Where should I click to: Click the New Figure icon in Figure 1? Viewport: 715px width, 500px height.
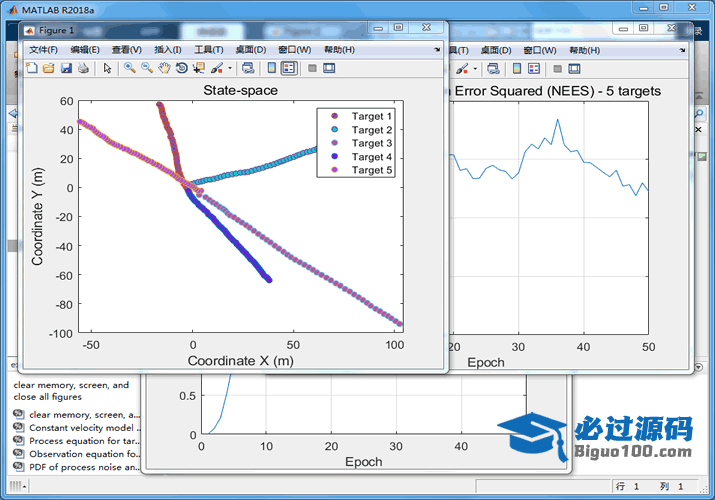tap(32, 68)
